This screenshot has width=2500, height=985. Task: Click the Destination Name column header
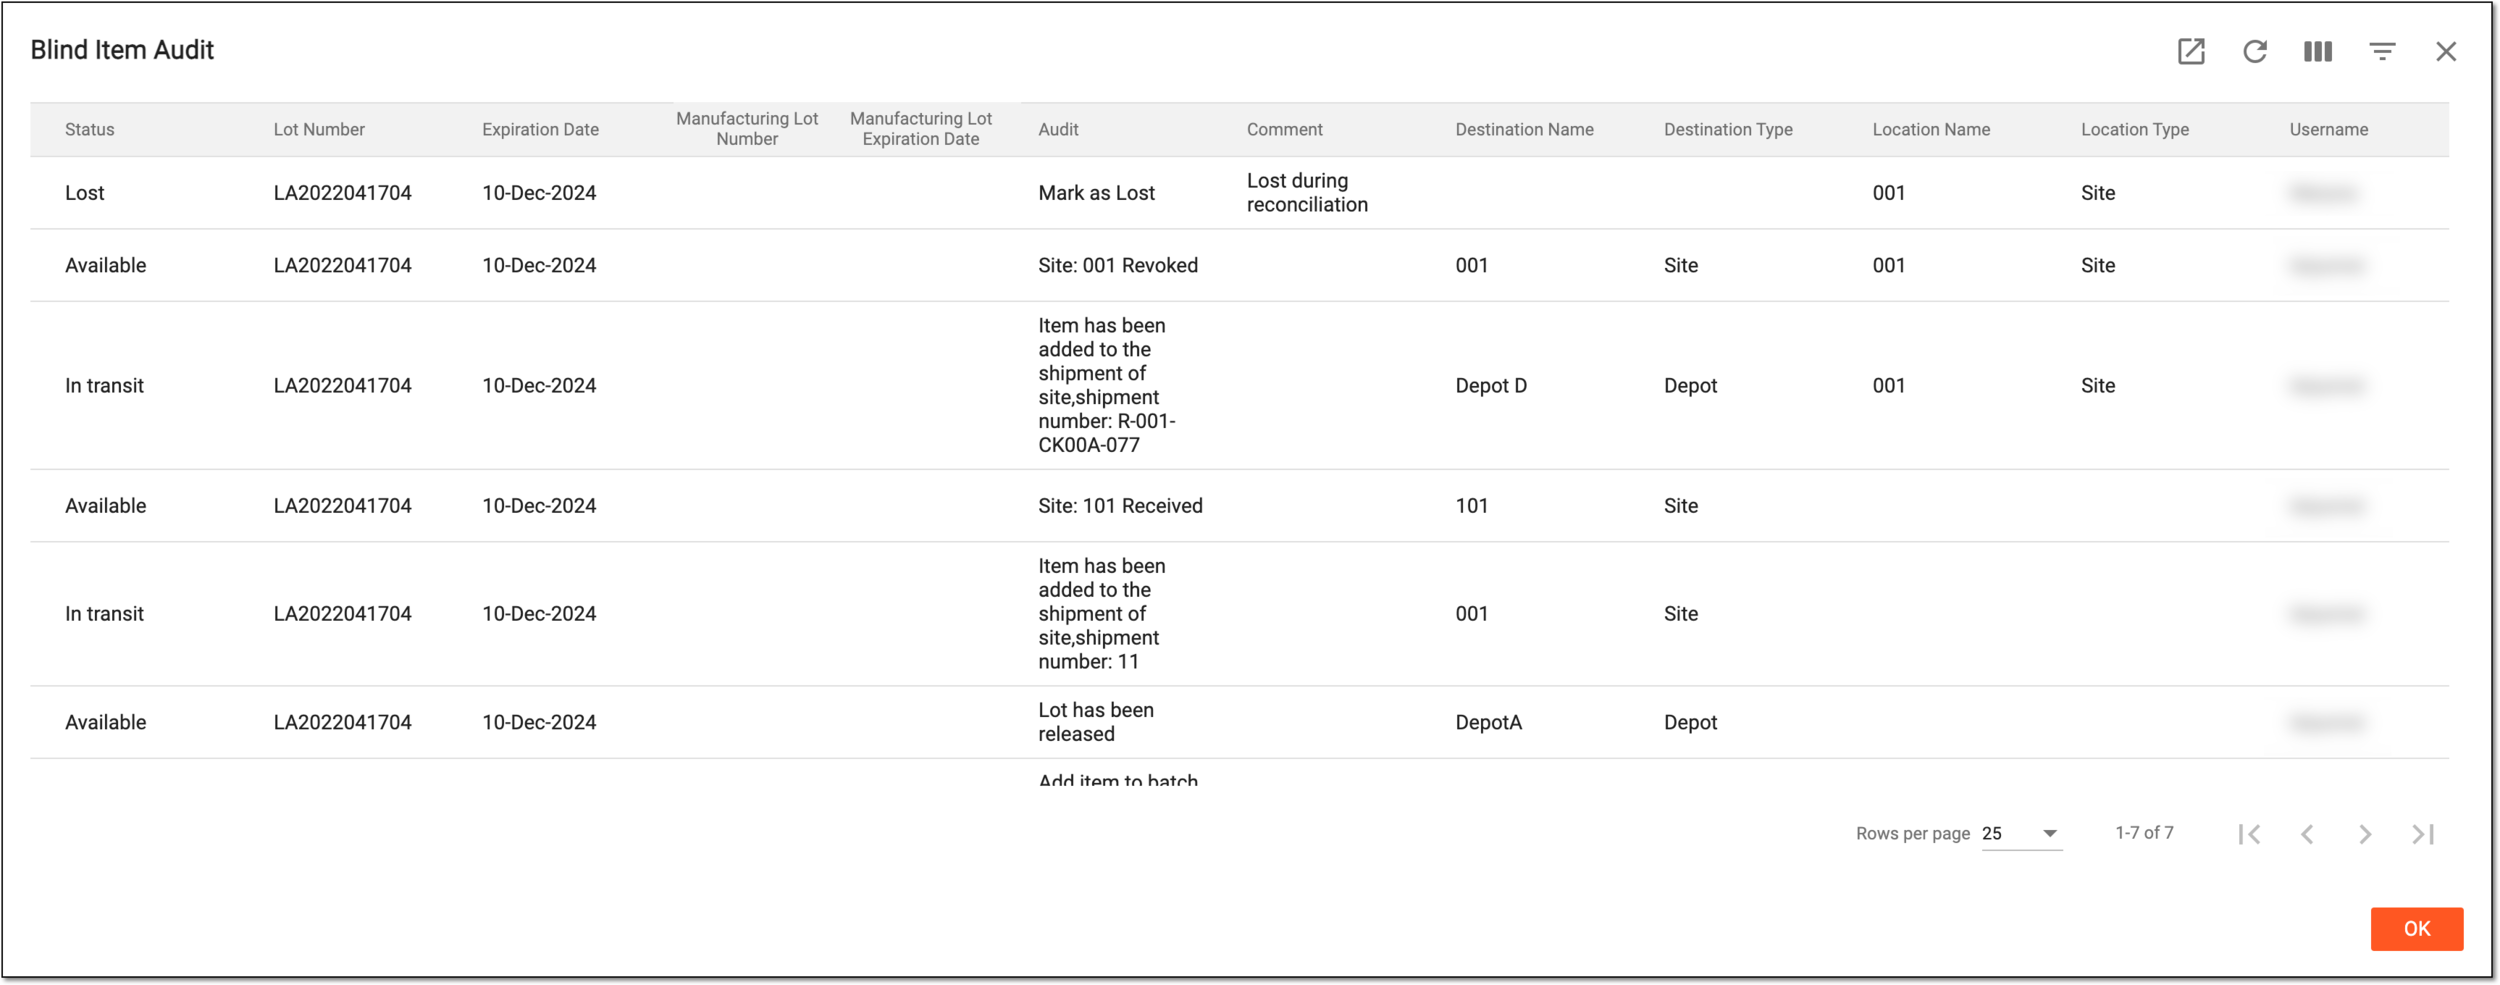click(x=1524, y=129)
